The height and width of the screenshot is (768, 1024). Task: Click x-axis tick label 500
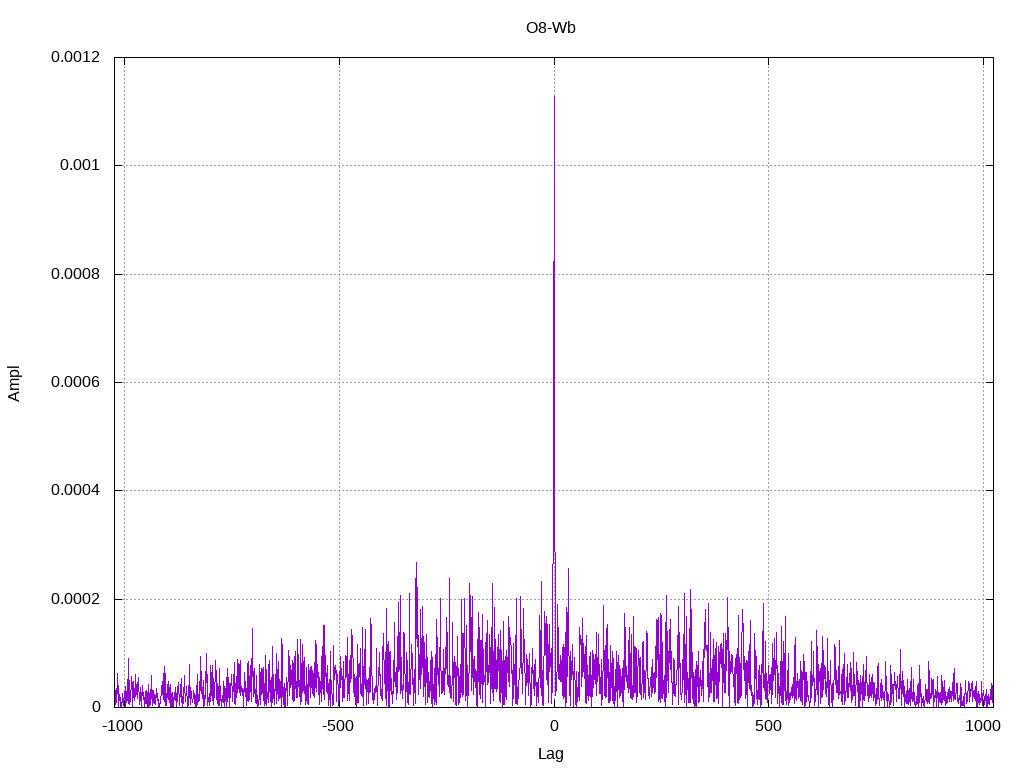768,726
